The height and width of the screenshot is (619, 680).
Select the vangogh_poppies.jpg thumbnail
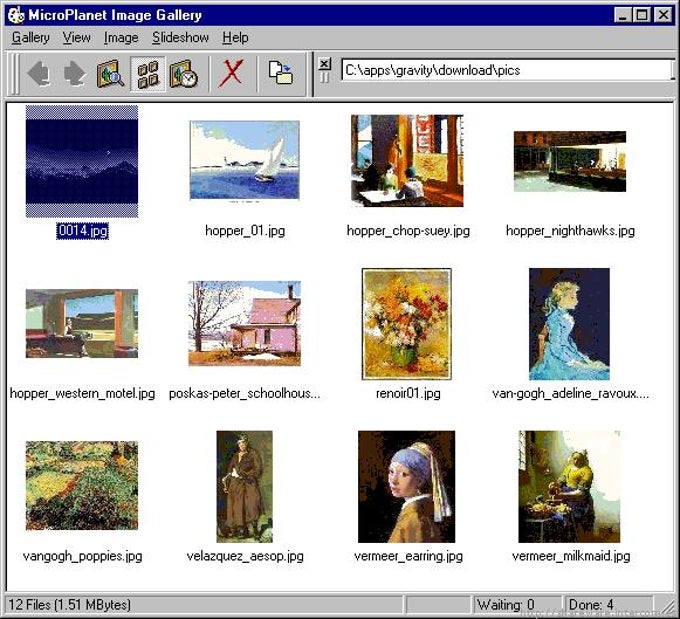82,486
